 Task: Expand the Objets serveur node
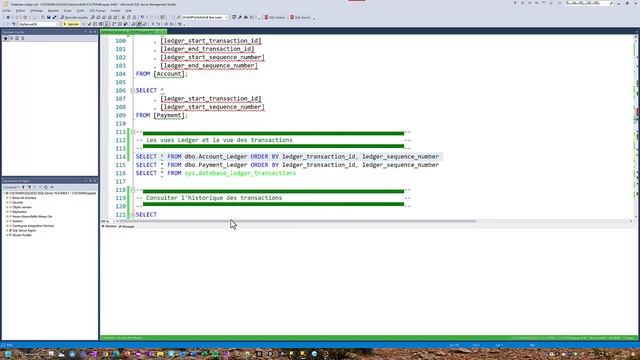7,207
